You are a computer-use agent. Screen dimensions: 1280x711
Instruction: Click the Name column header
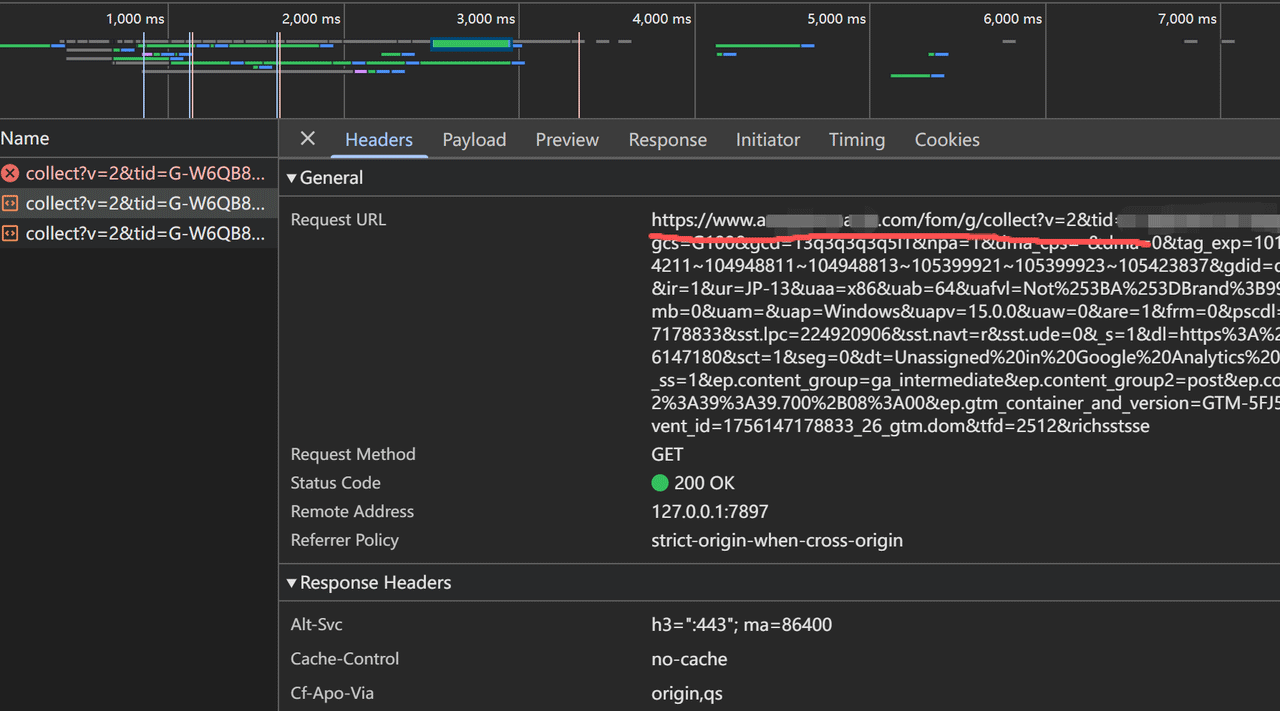pos(25,139)
